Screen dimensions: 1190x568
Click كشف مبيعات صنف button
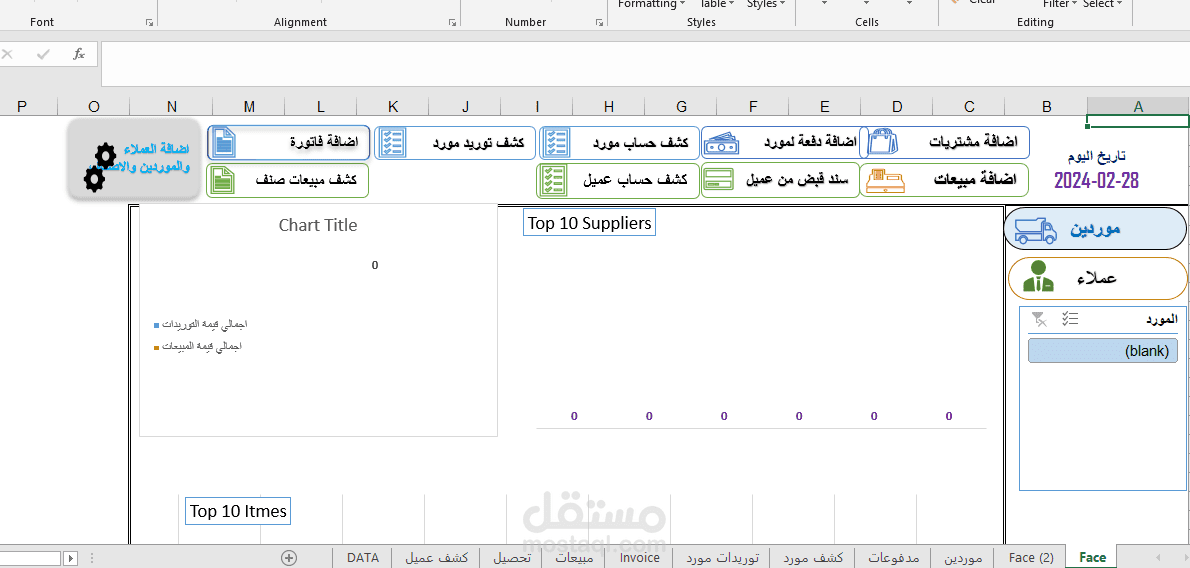coord(288,181)
